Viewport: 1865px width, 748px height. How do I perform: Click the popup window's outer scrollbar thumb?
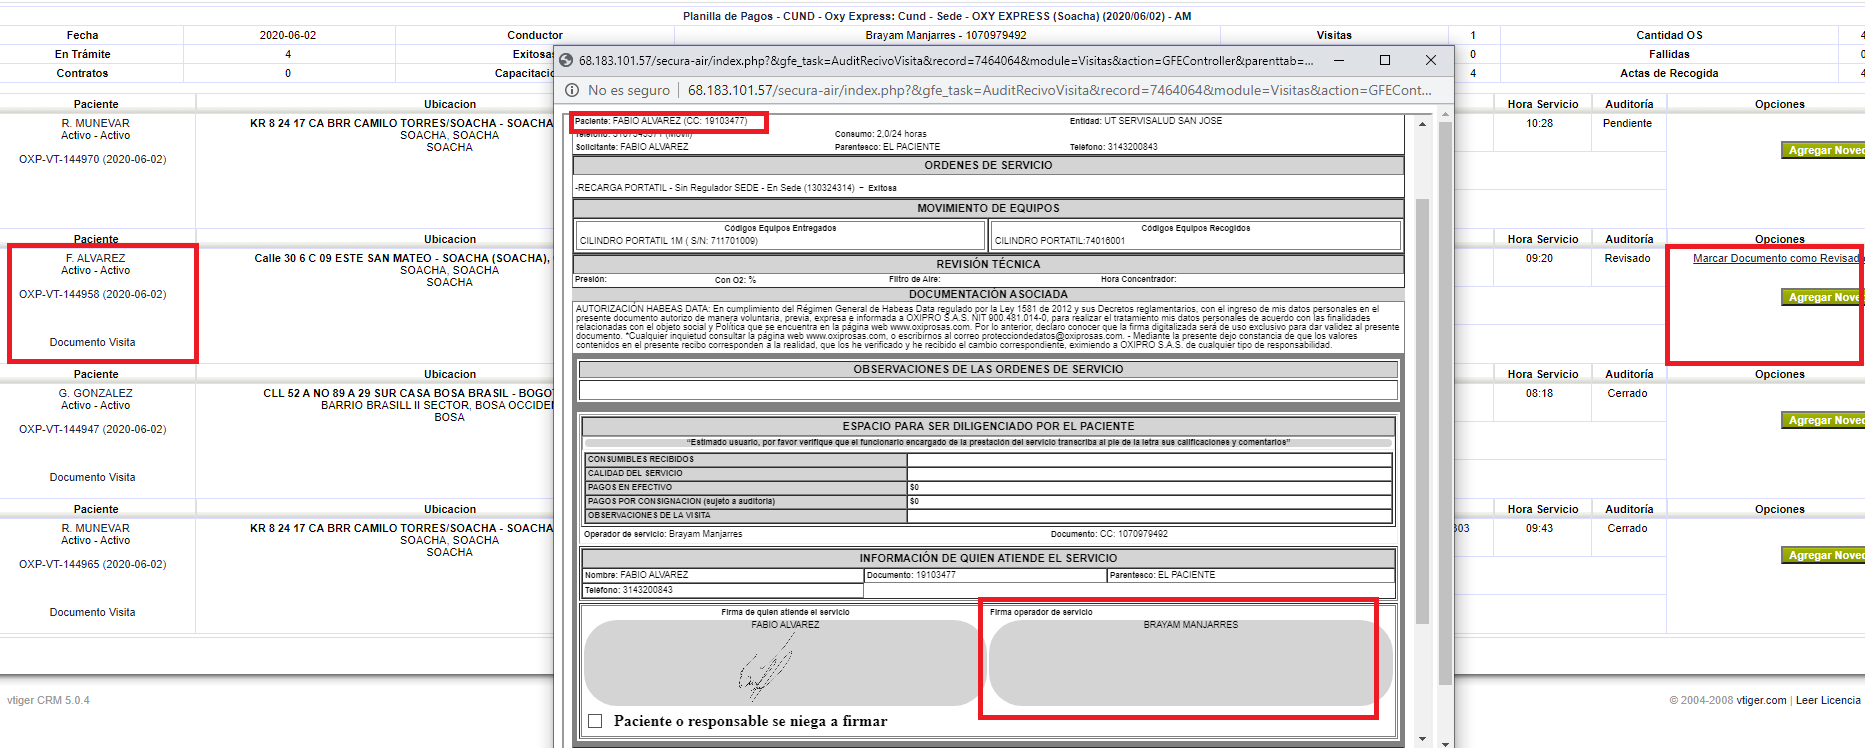tap(1445, 402)
